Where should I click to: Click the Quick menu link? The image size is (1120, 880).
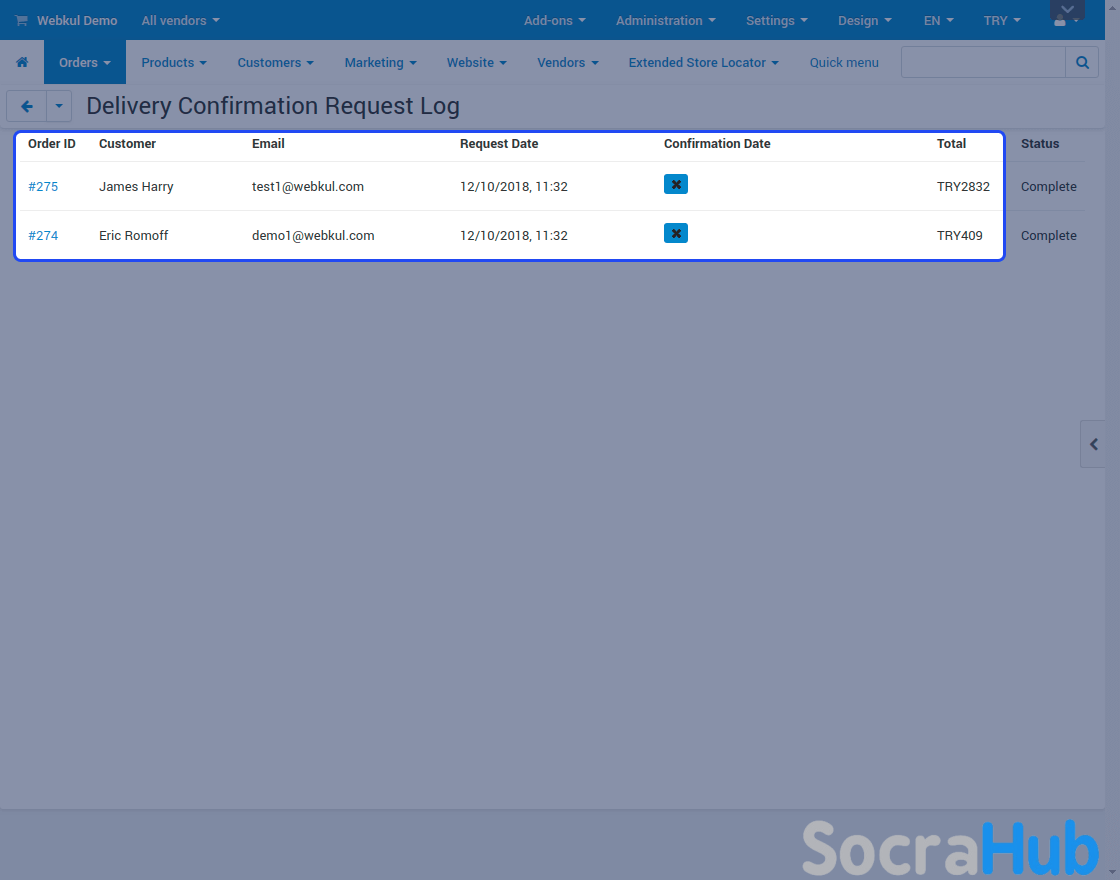(844, 62)
